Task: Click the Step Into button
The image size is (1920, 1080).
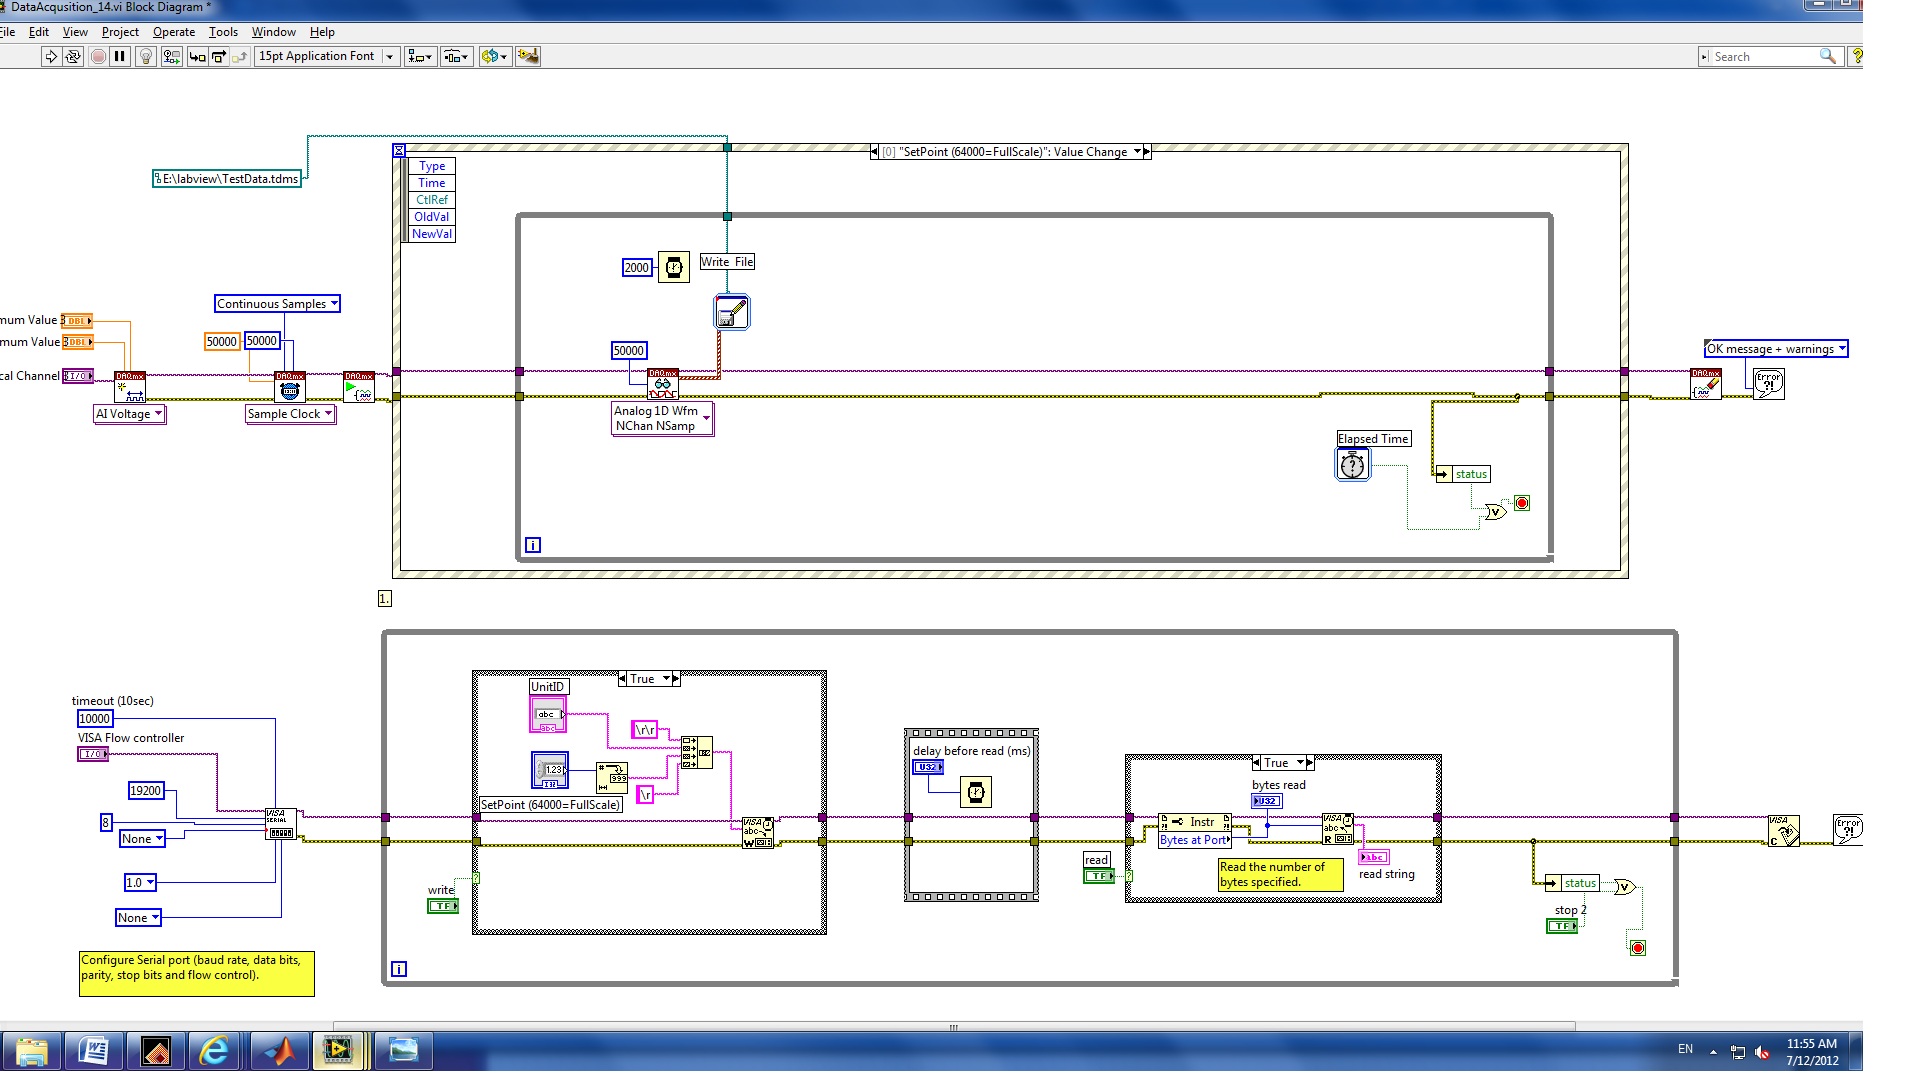Action: click(x=197, y=56)
